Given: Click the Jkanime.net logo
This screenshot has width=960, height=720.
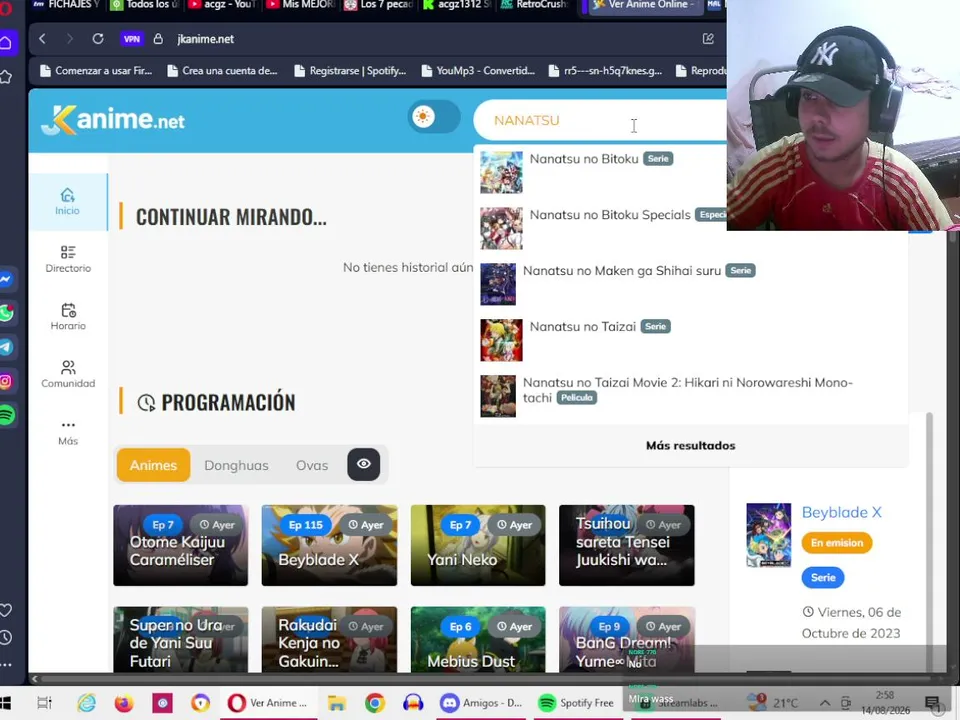Looking at the screenshot, I should [x=113, y=119].
